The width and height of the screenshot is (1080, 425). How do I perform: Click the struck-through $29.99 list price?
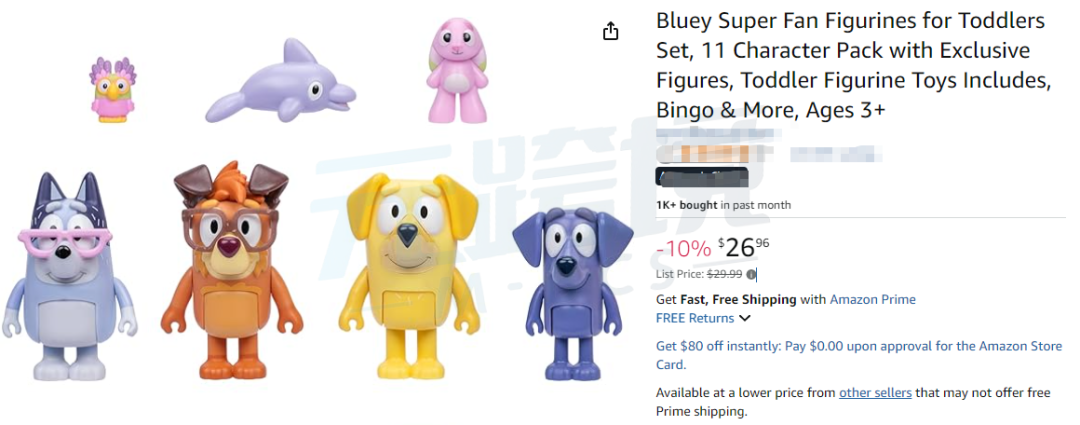tap(724, 274)
